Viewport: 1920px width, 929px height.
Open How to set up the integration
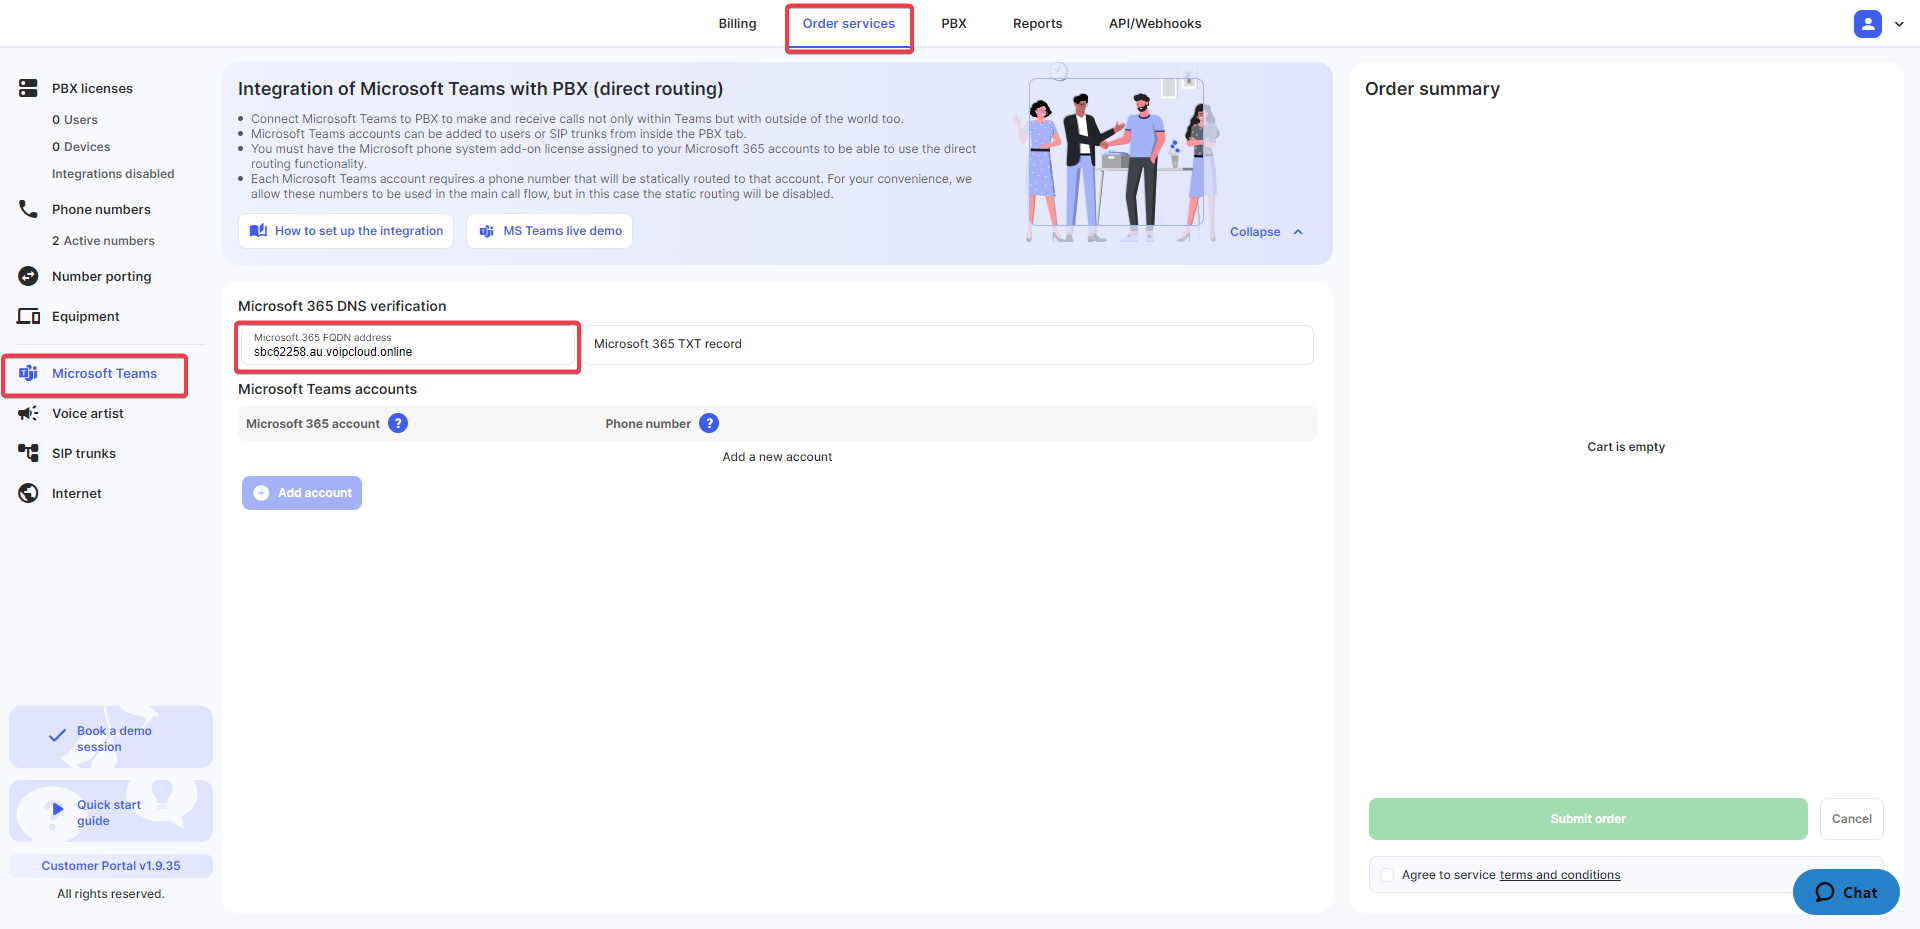[x=346, y=231]
